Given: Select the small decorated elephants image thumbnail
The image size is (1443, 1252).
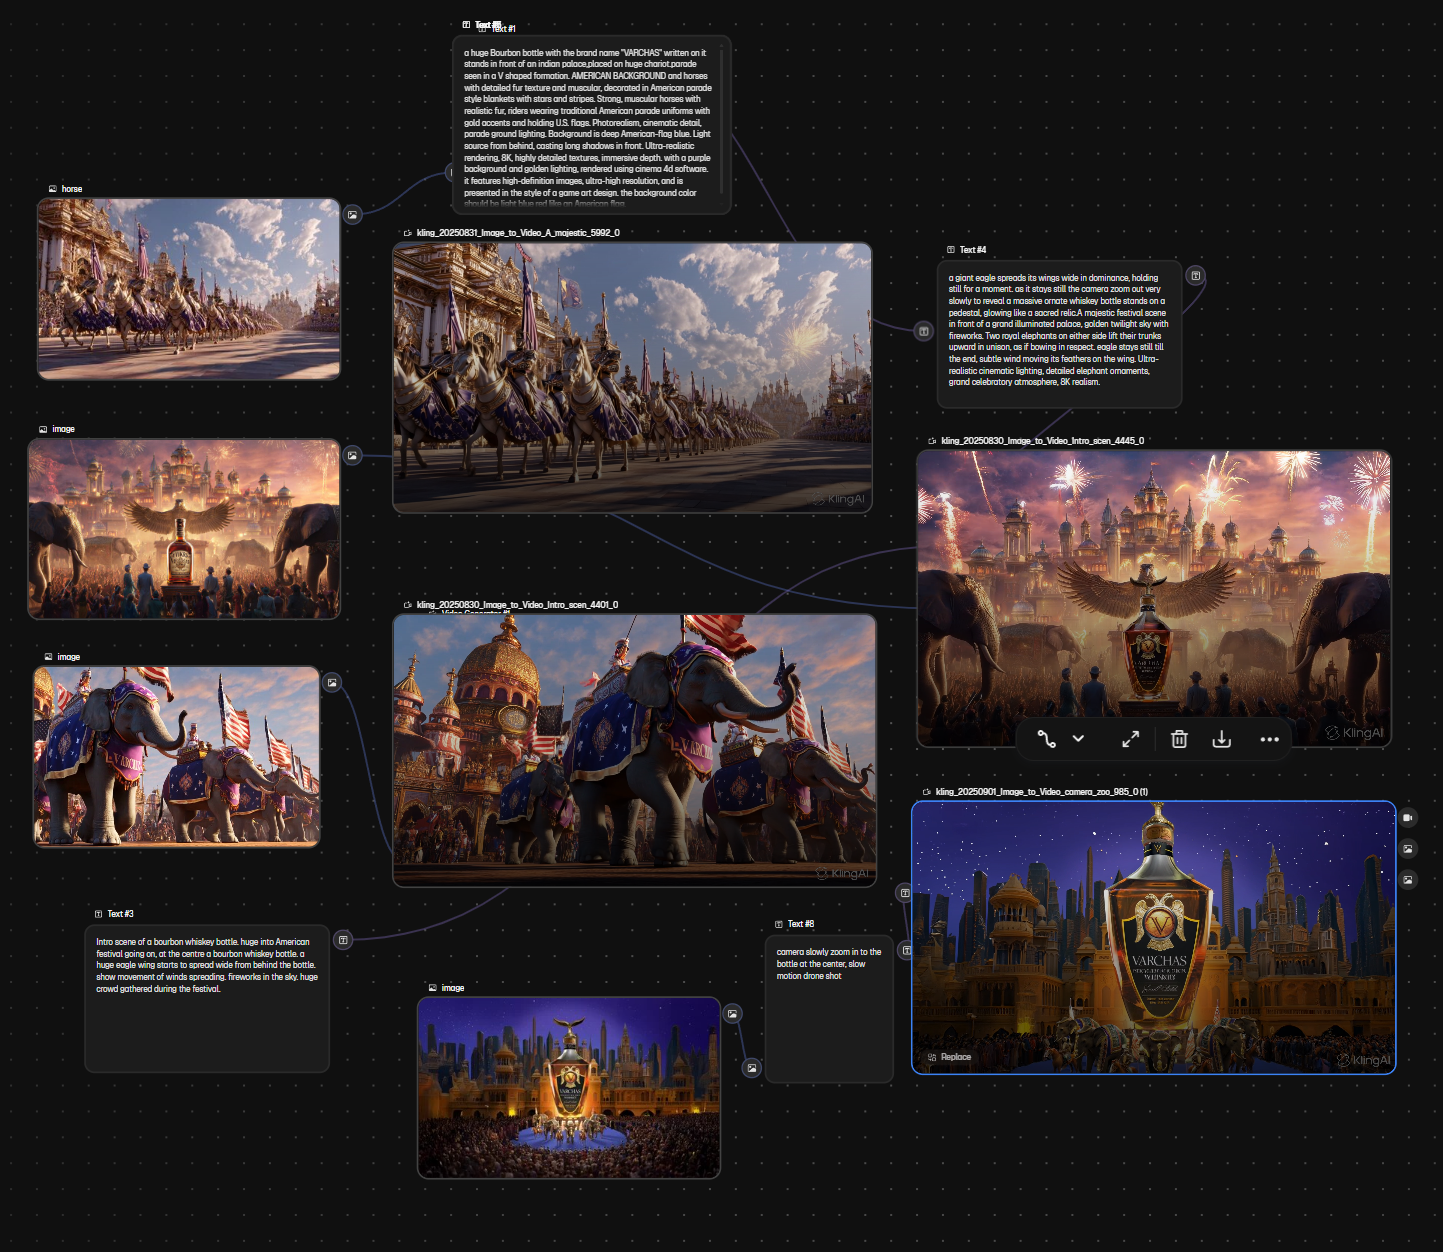Looking at the screenshot, I should pyautogui.click(x=177, y=757).
